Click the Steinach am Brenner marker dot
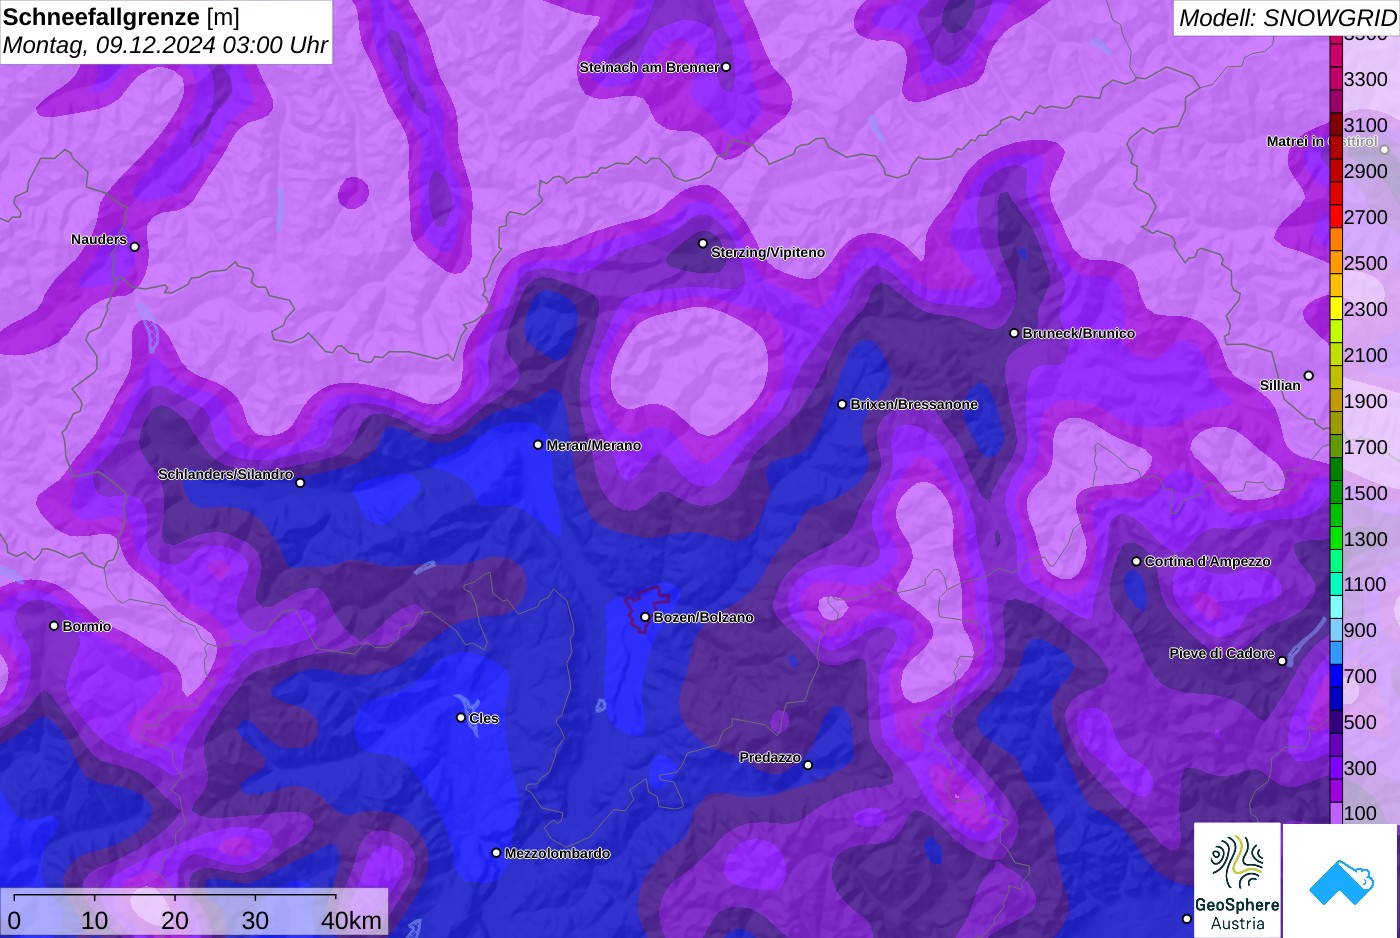1400x938 pixels. coord(726,67)
